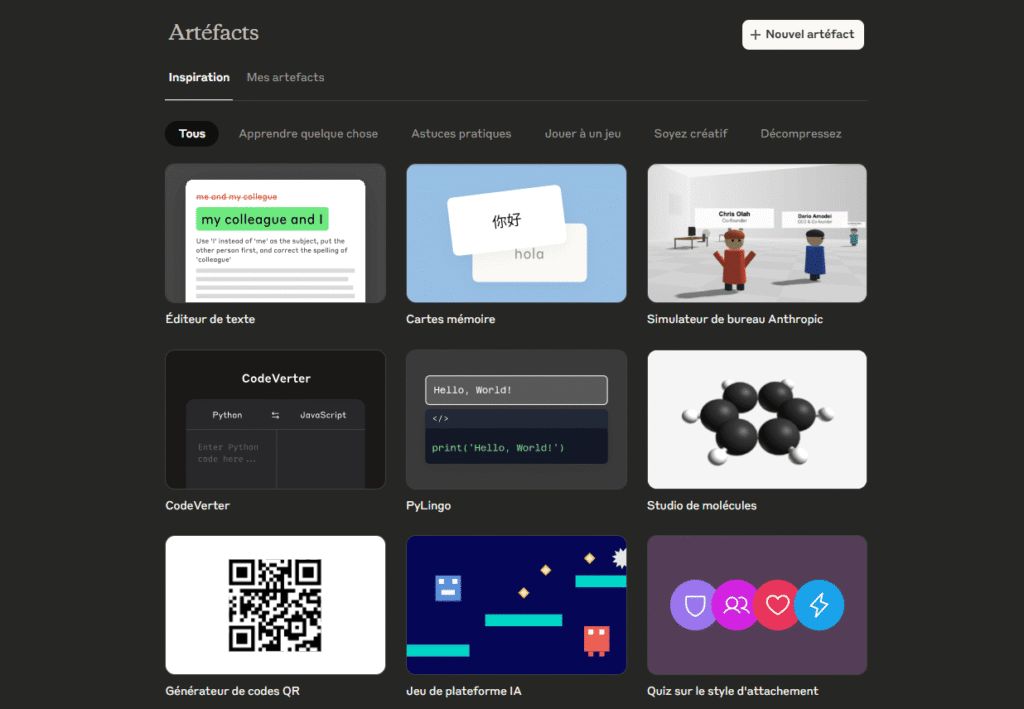This screenshot has height=709, width=1024.
Task: Click the Éditeur de texte title
Action: [x=210, y=319]
